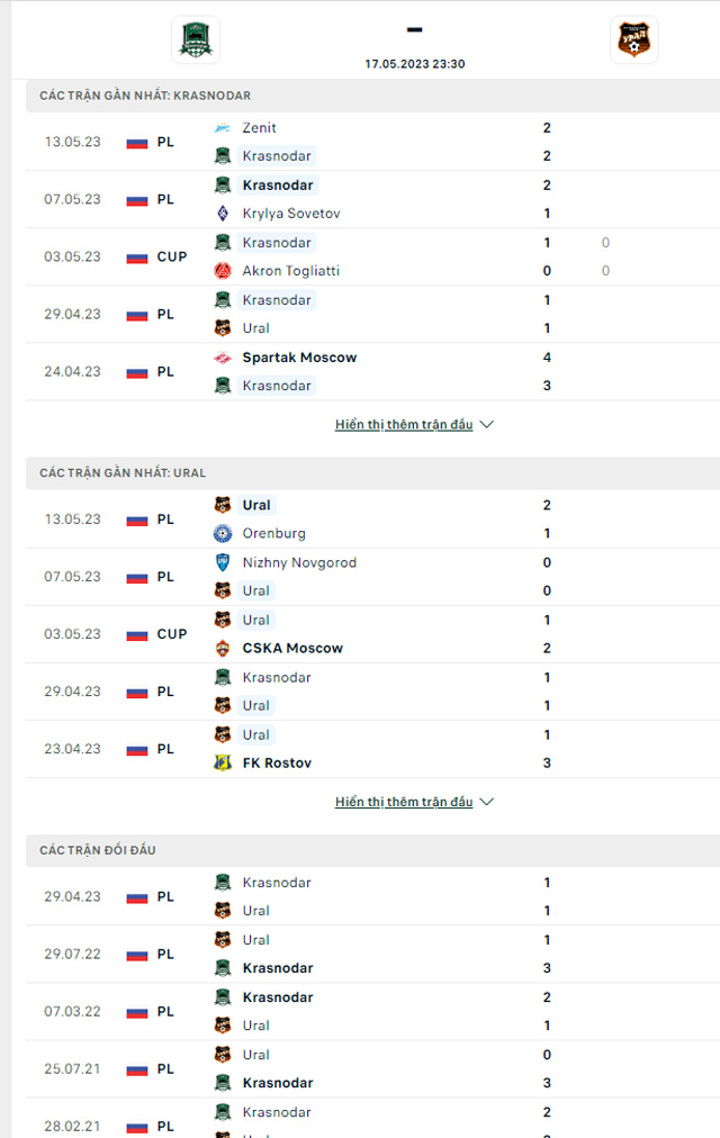Click the Spartak Moscow team logo
The width and height of the screenshot is (720, 1138).
pyautogui.click(x=223, y=357)
